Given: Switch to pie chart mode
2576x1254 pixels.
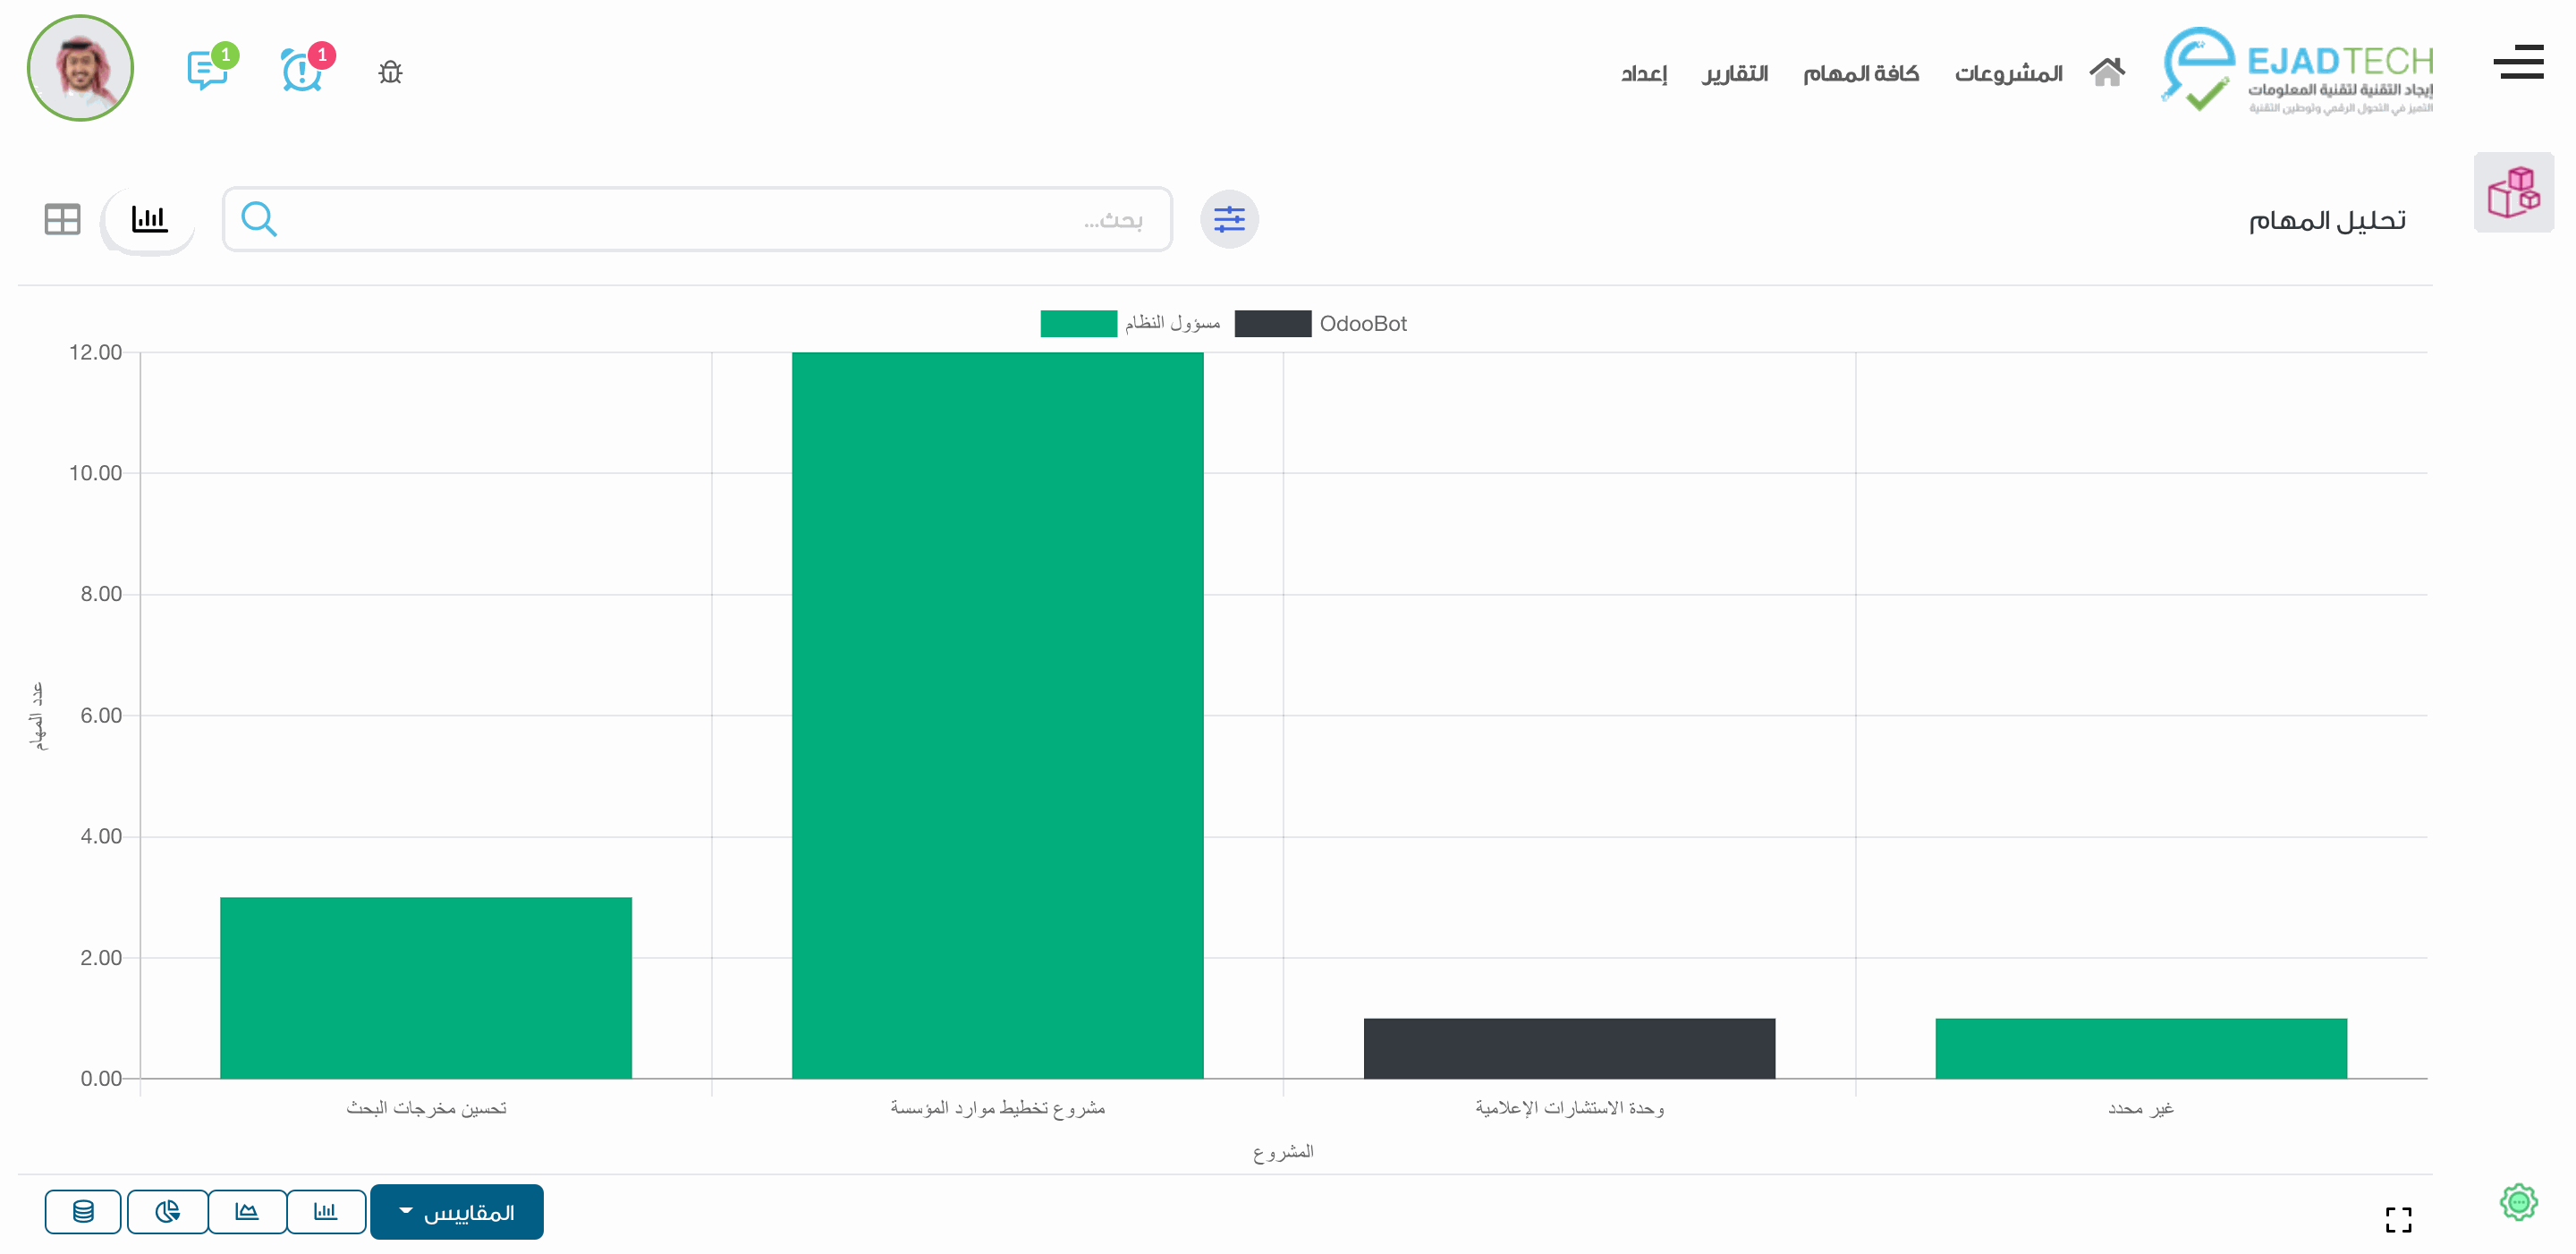Looking at the screenshot, I should [167, 1211].
